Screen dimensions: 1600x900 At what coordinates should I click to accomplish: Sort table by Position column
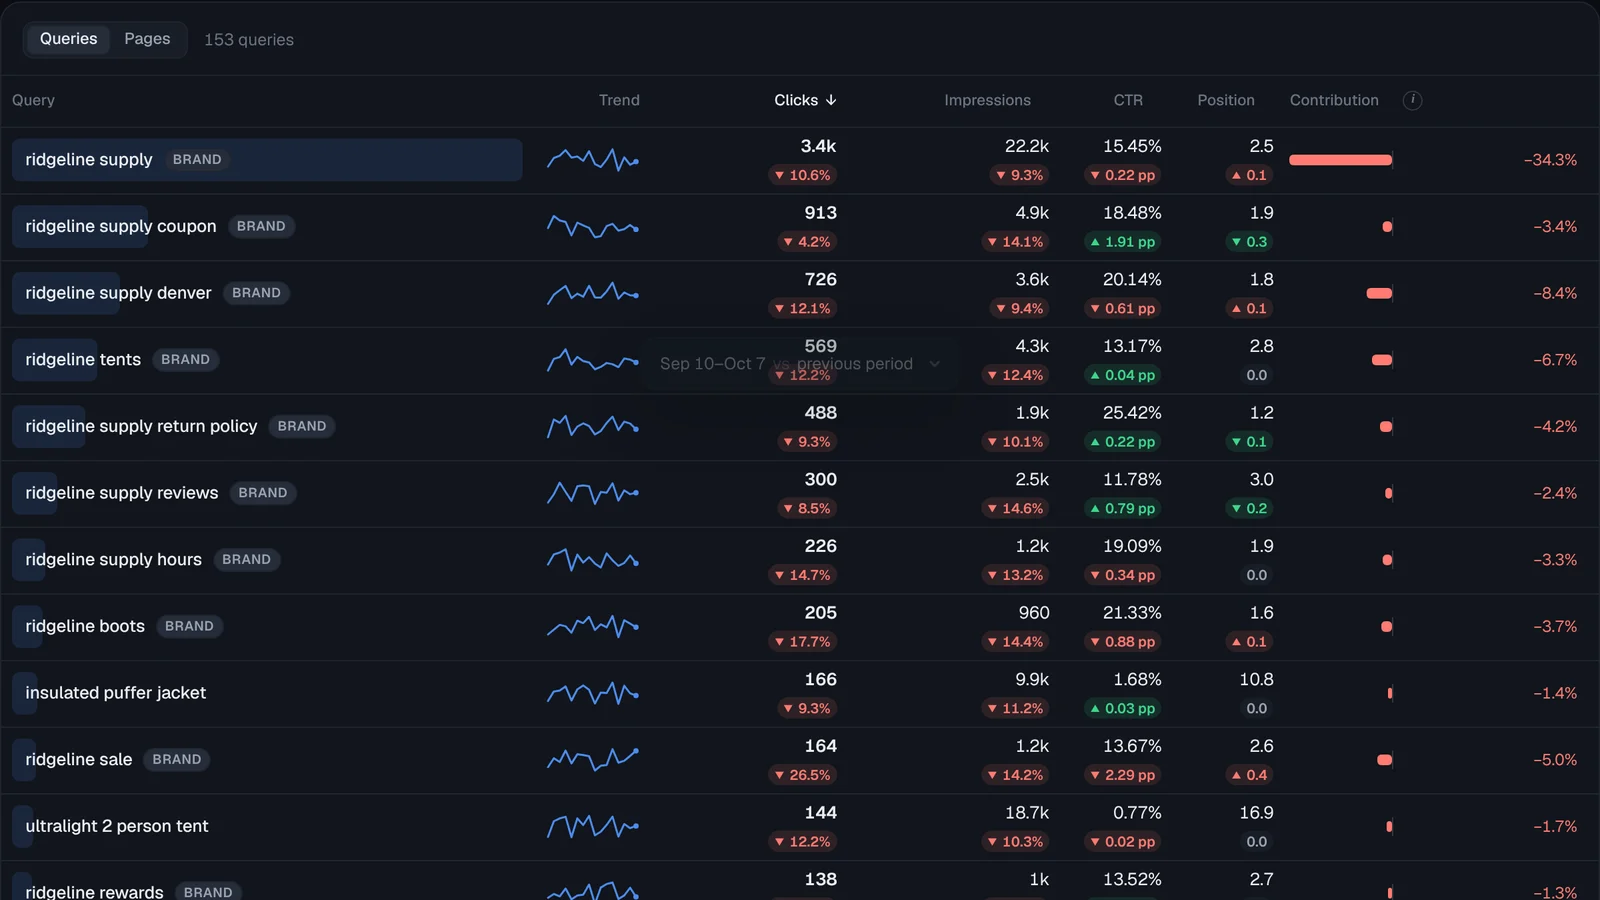click(1226, 100)
